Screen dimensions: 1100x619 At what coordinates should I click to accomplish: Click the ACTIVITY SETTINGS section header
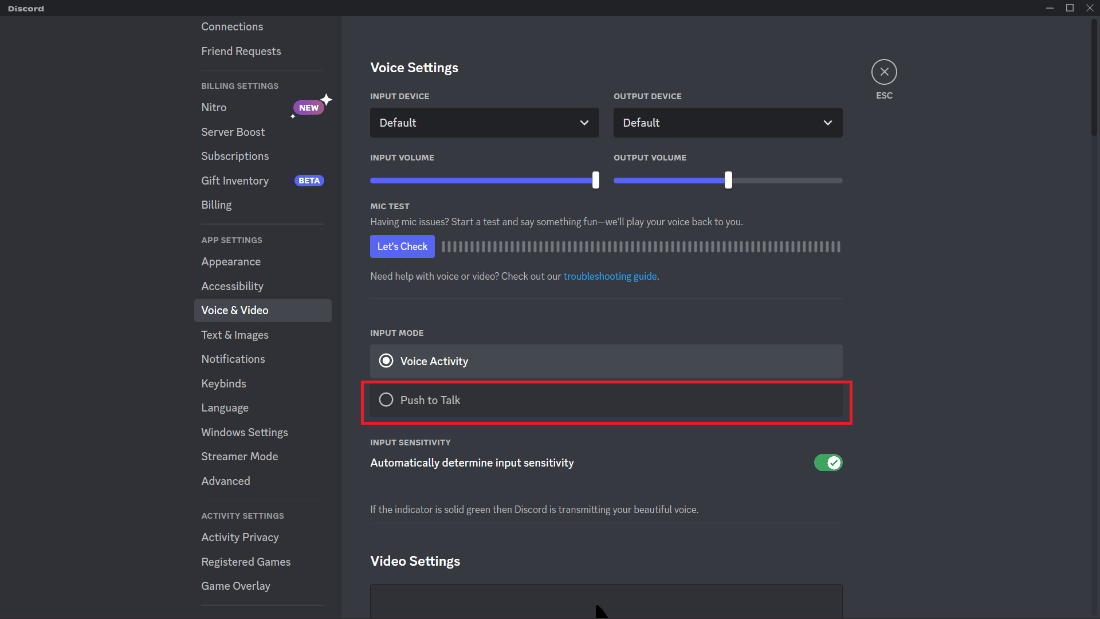pyautogui.click(x=243, y=516)
